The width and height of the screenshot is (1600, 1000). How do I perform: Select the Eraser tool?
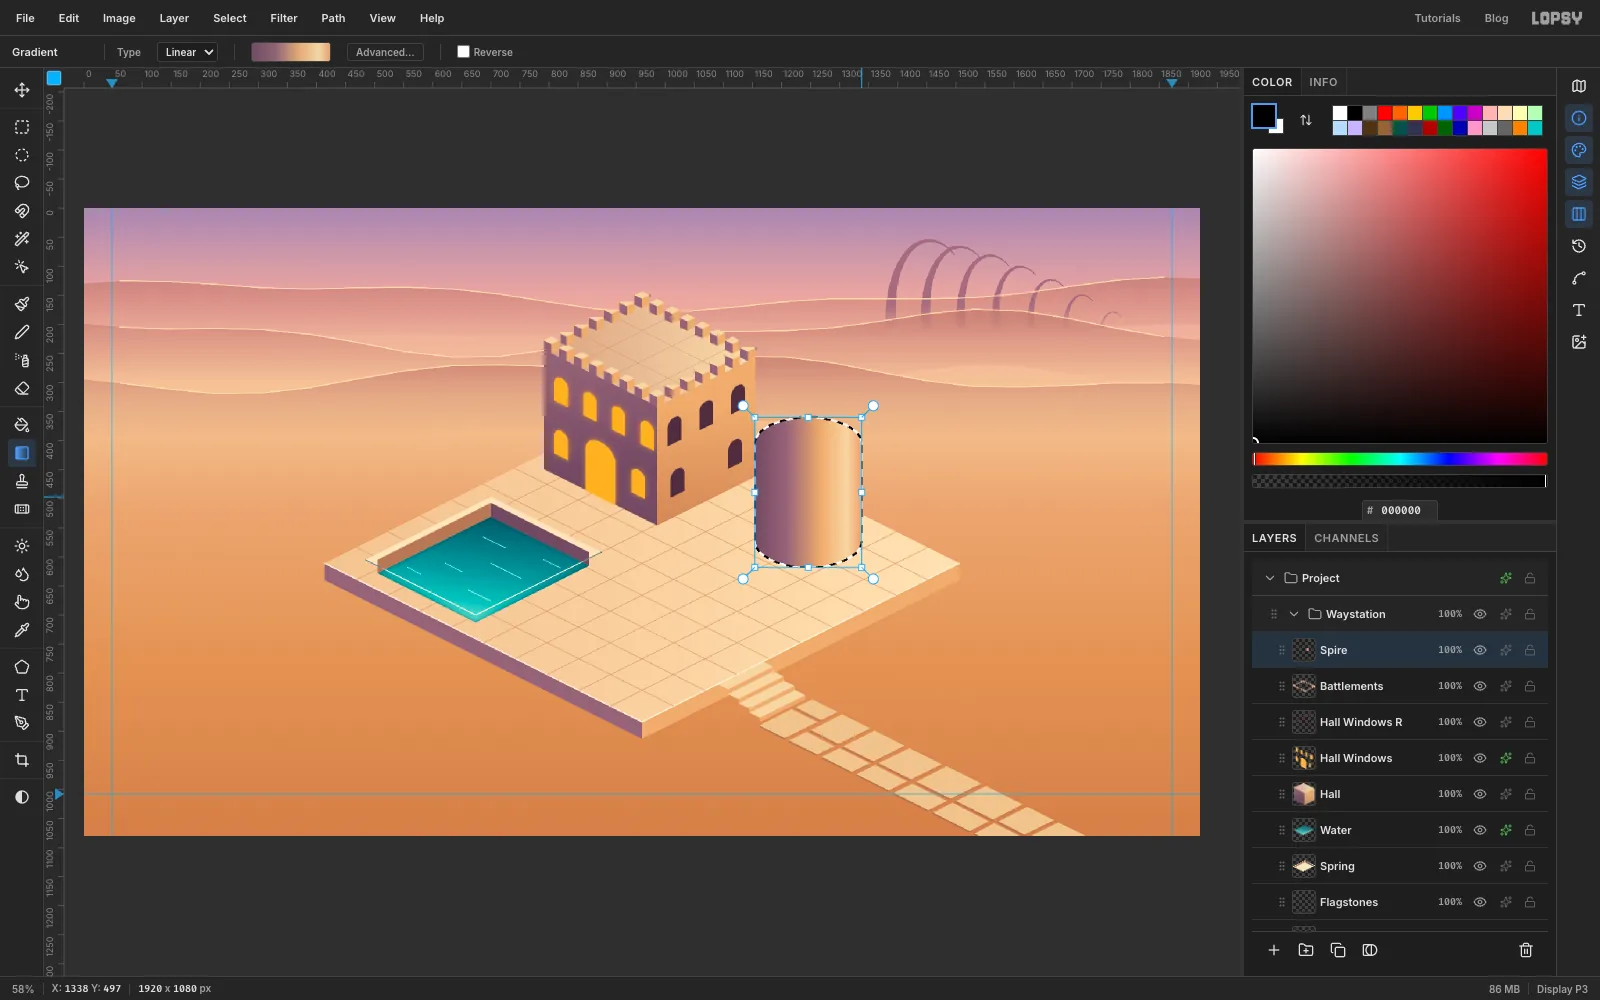22,388
